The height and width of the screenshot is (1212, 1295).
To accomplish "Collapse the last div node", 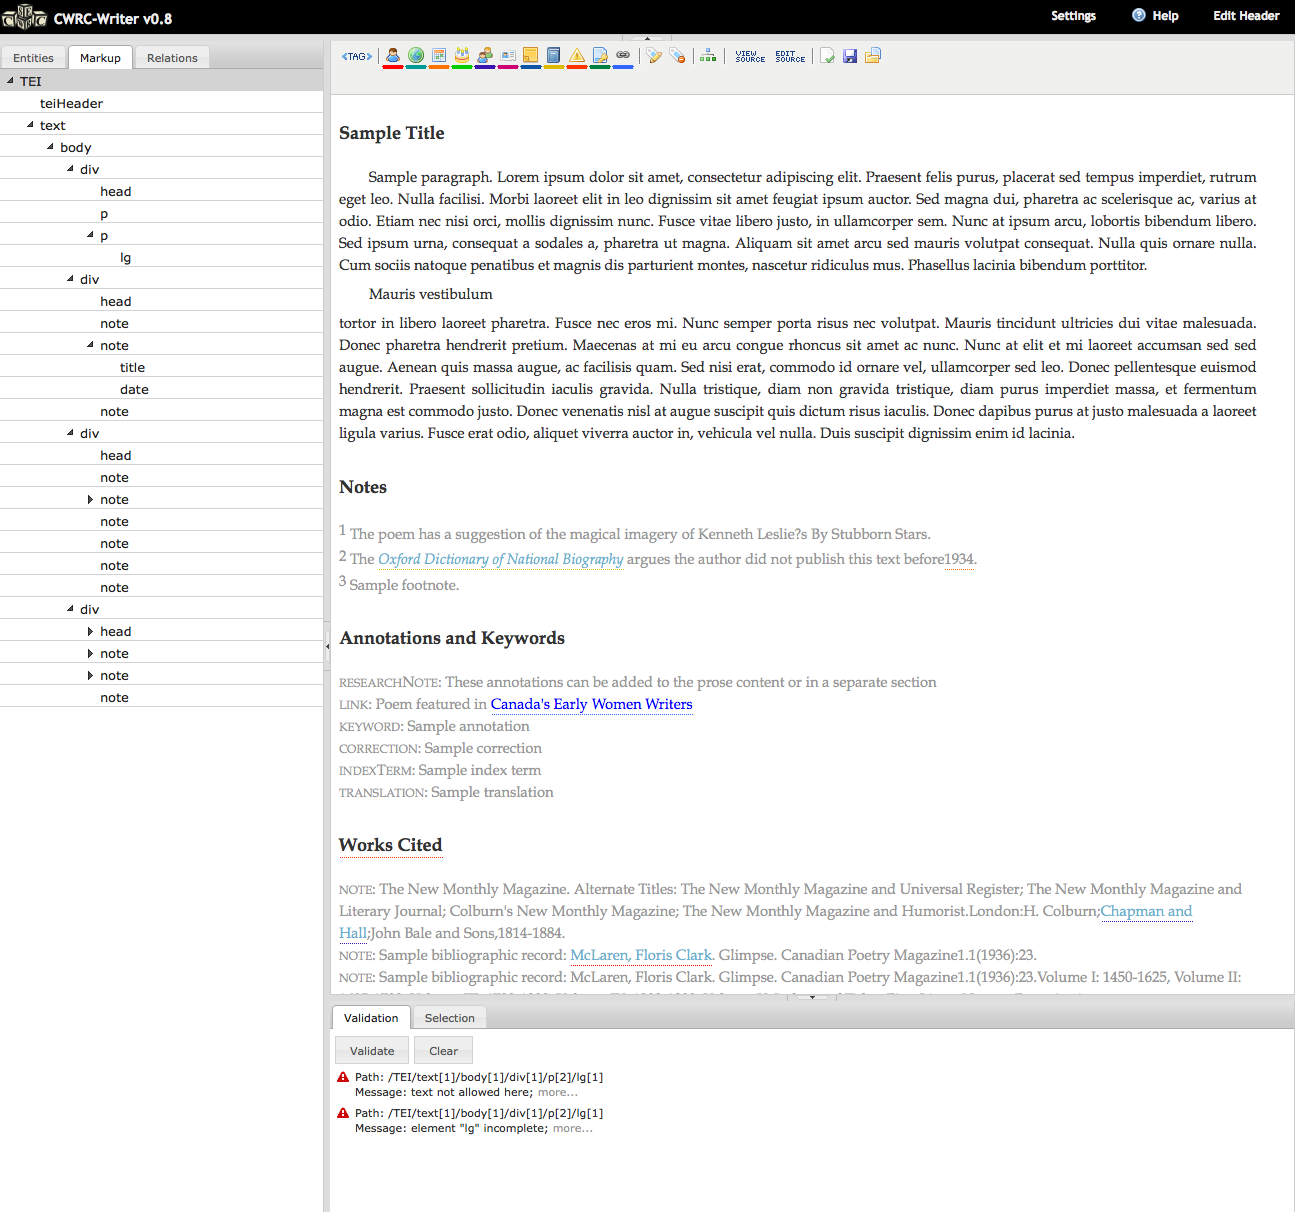I will 70,609.
